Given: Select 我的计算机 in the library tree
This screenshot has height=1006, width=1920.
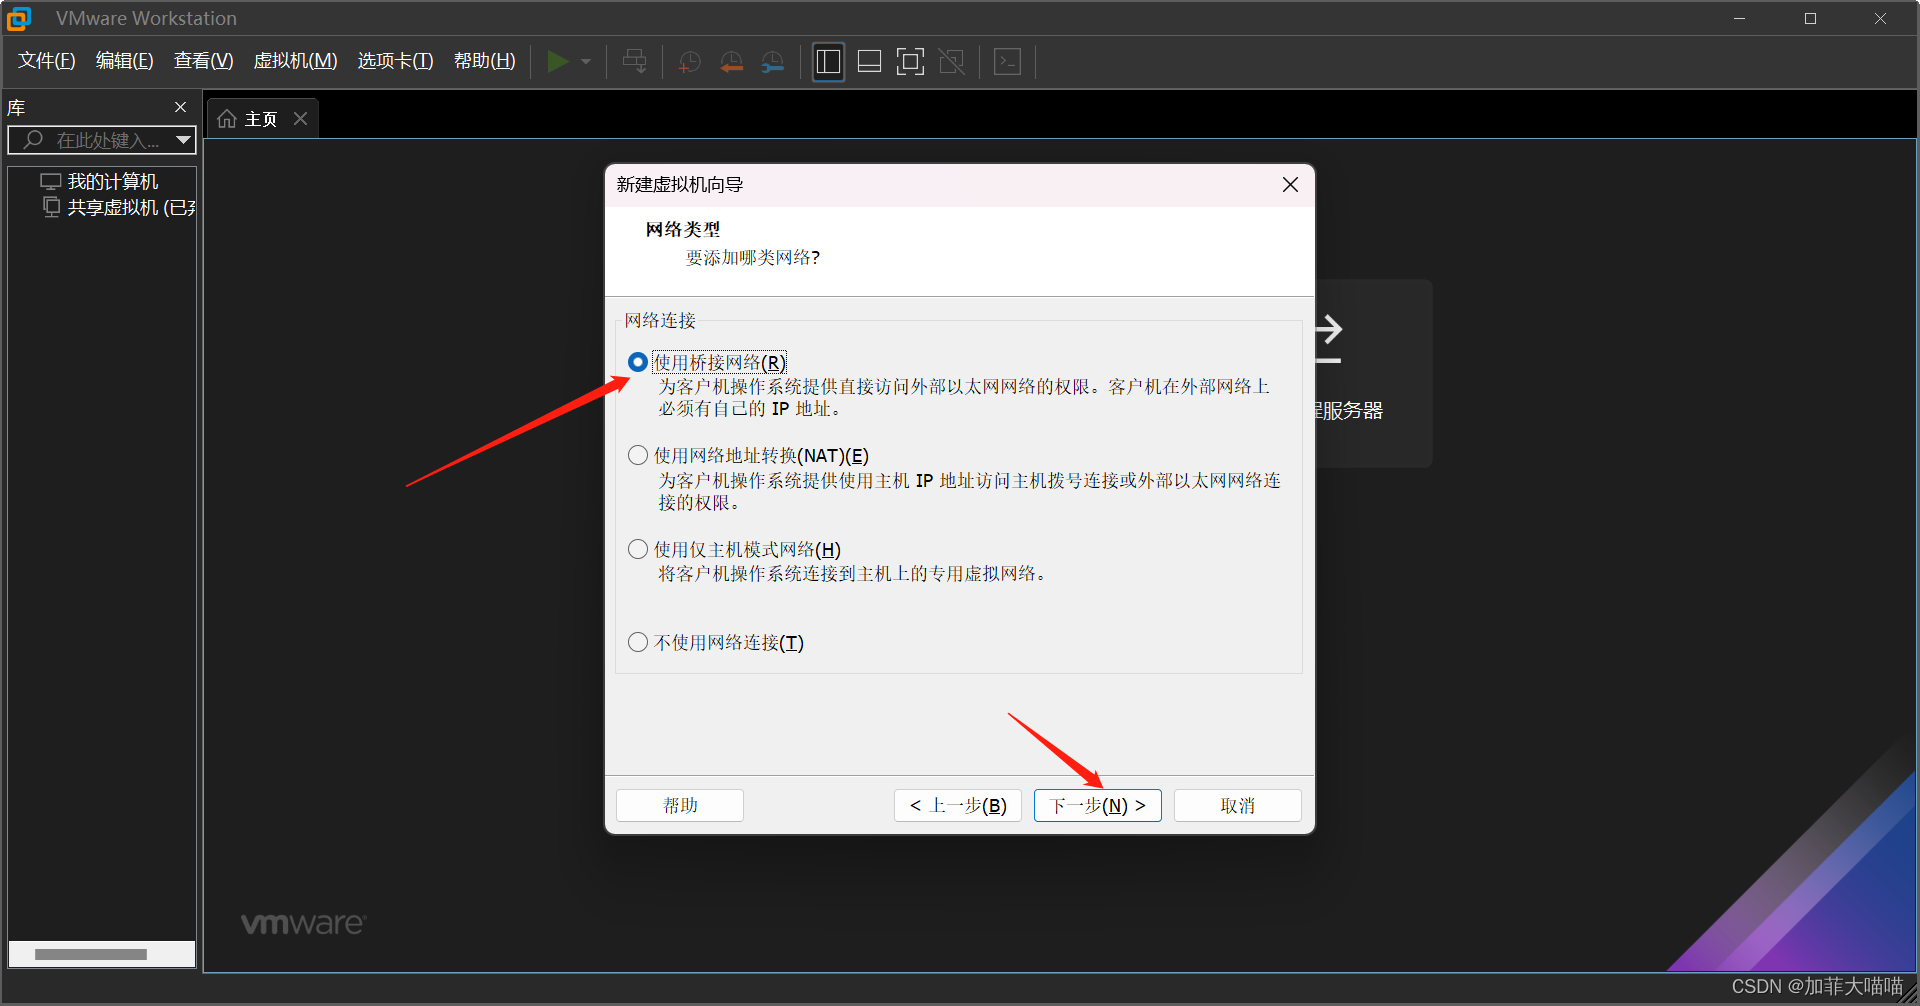Looking at the screenshot, I should (112, 182).
